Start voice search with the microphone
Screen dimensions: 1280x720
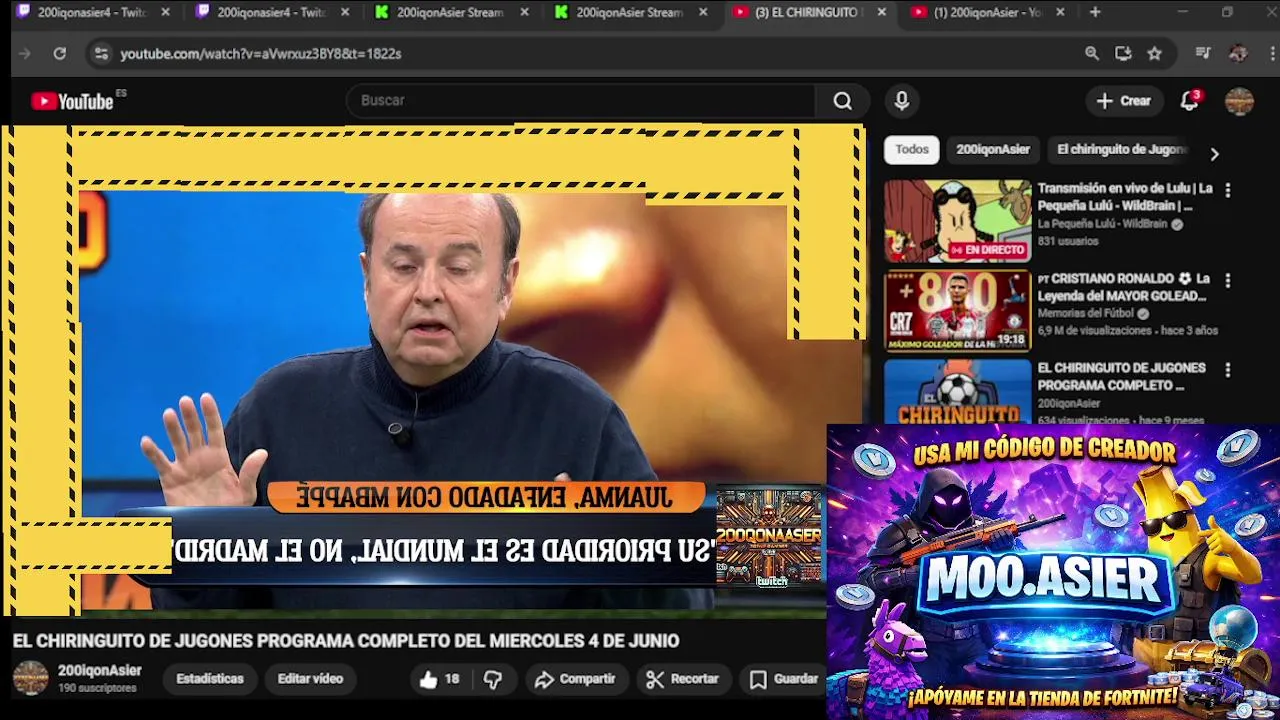[902, 101]
